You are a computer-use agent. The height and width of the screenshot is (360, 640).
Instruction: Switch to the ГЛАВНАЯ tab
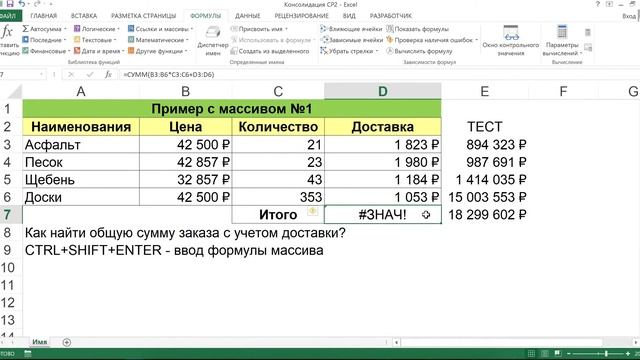point(44,16)
